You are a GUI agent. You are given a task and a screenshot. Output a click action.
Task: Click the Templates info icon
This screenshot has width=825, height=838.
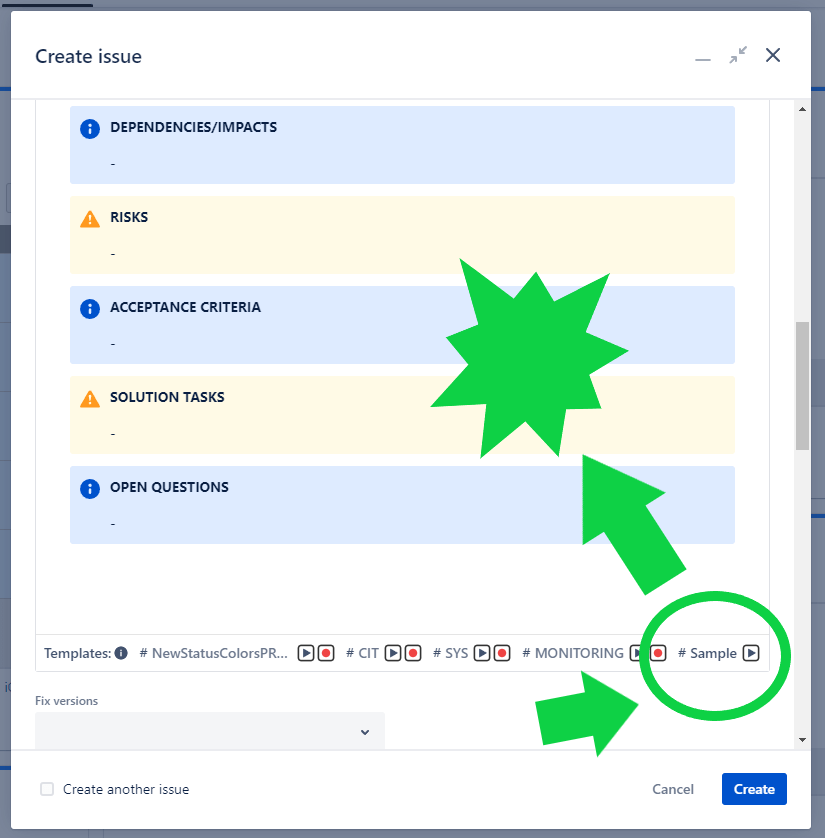pos(121,653)
